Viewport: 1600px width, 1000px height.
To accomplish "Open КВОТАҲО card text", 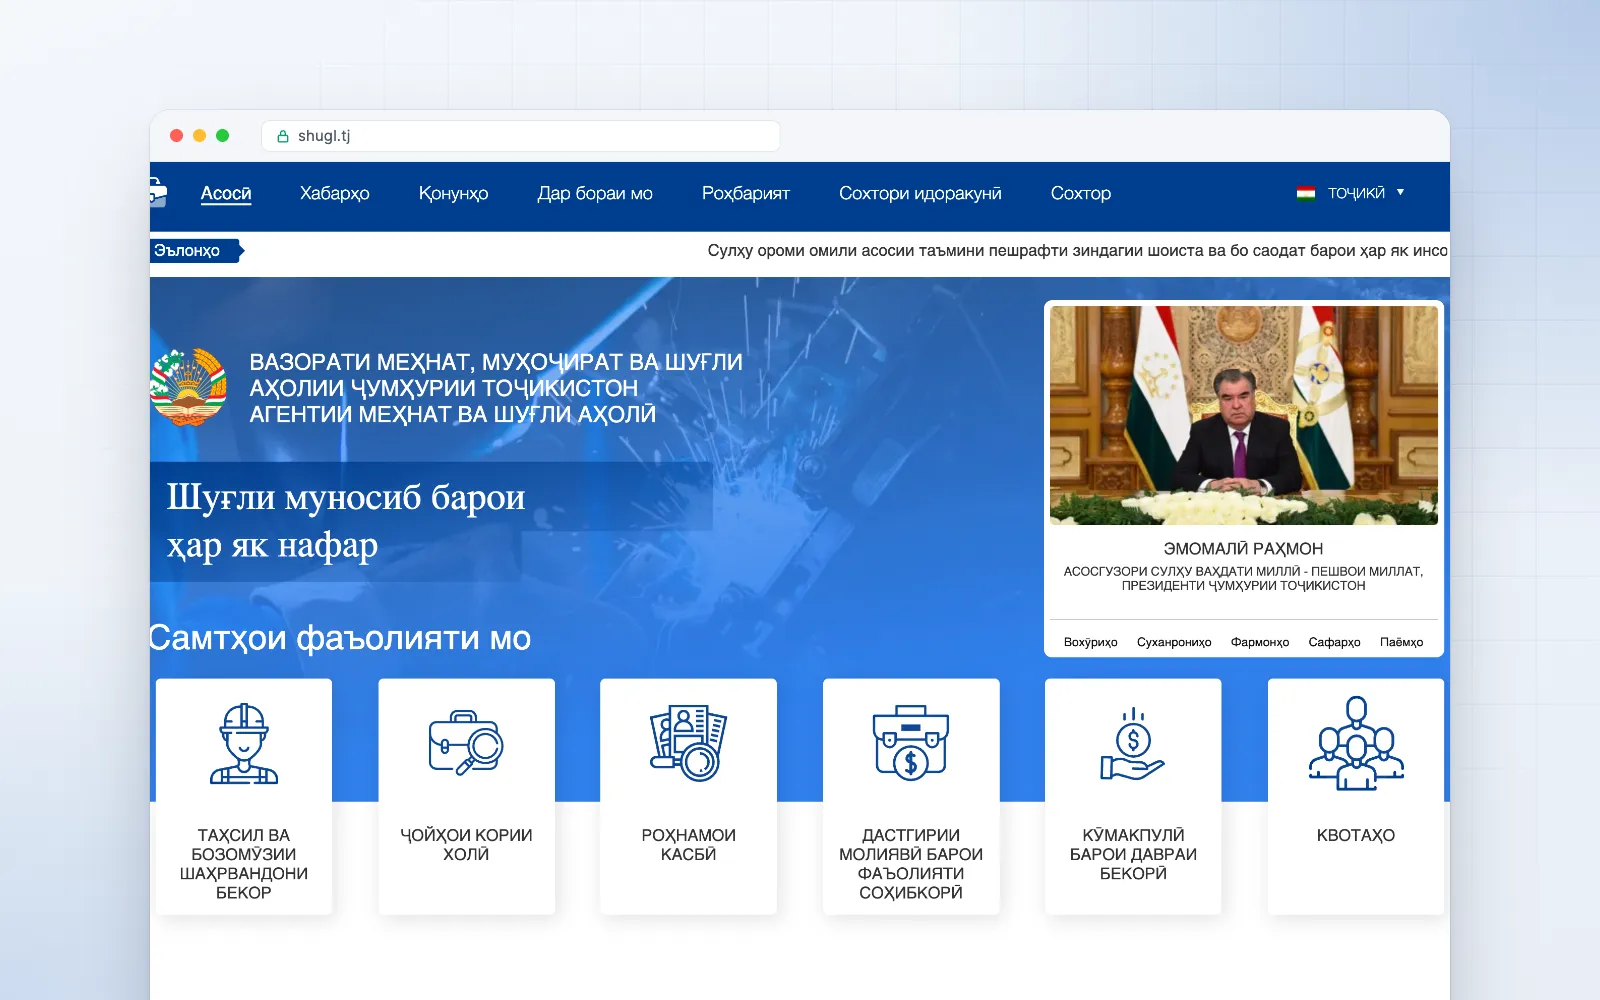I will pos(1356,835).
